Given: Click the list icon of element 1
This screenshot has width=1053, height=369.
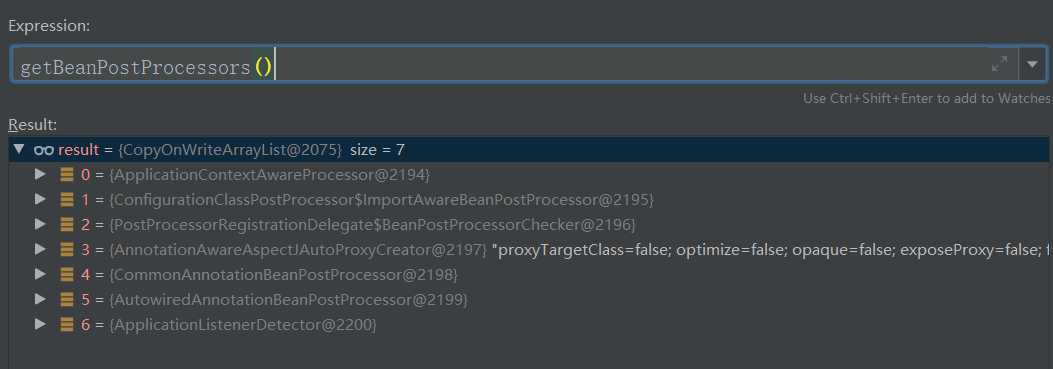Looking at the screenshot, I should click(x=66, y=200).
